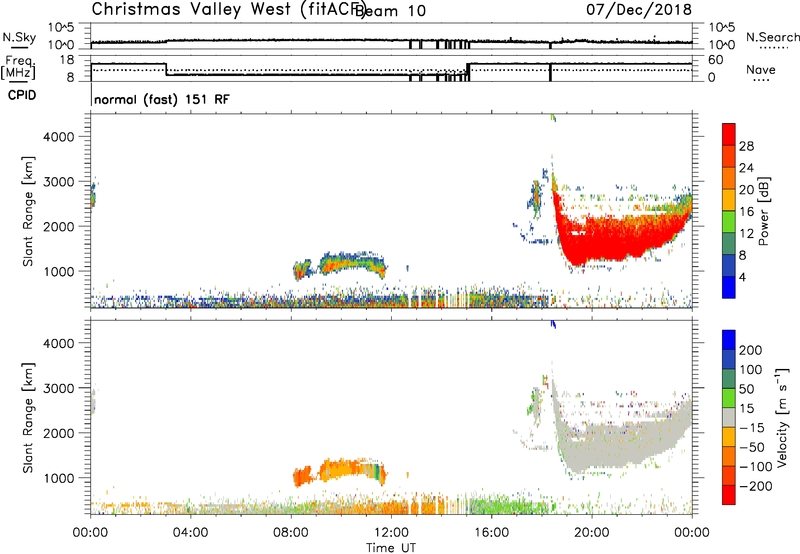Click the N.Search legend label

point(772,37)
